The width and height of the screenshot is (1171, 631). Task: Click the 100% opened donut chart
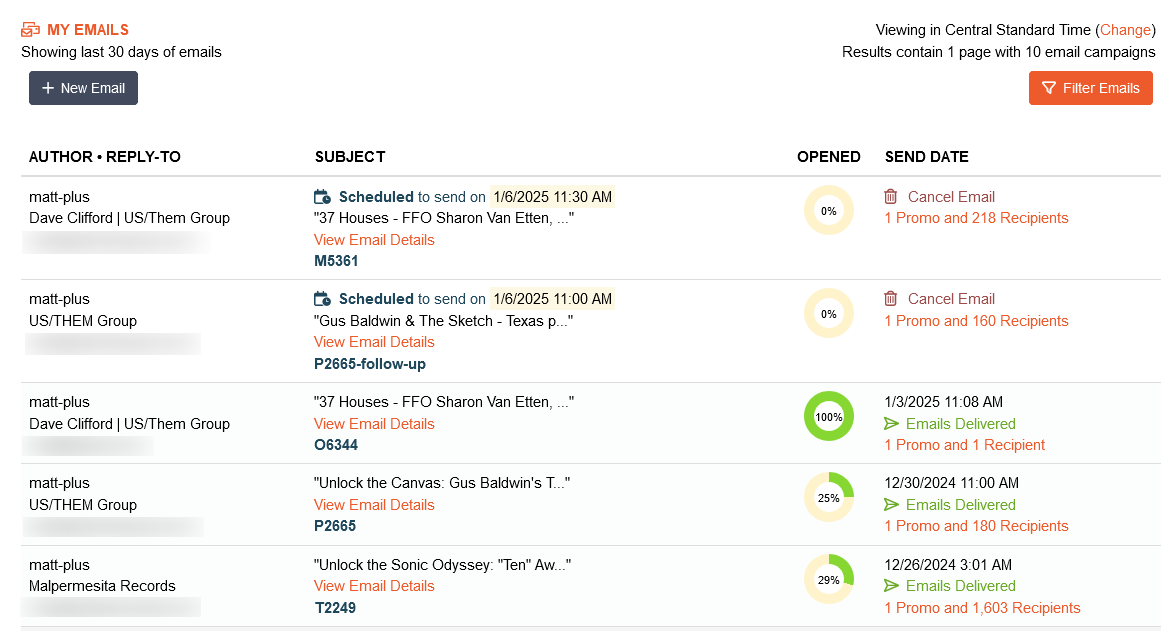(829, 416)
